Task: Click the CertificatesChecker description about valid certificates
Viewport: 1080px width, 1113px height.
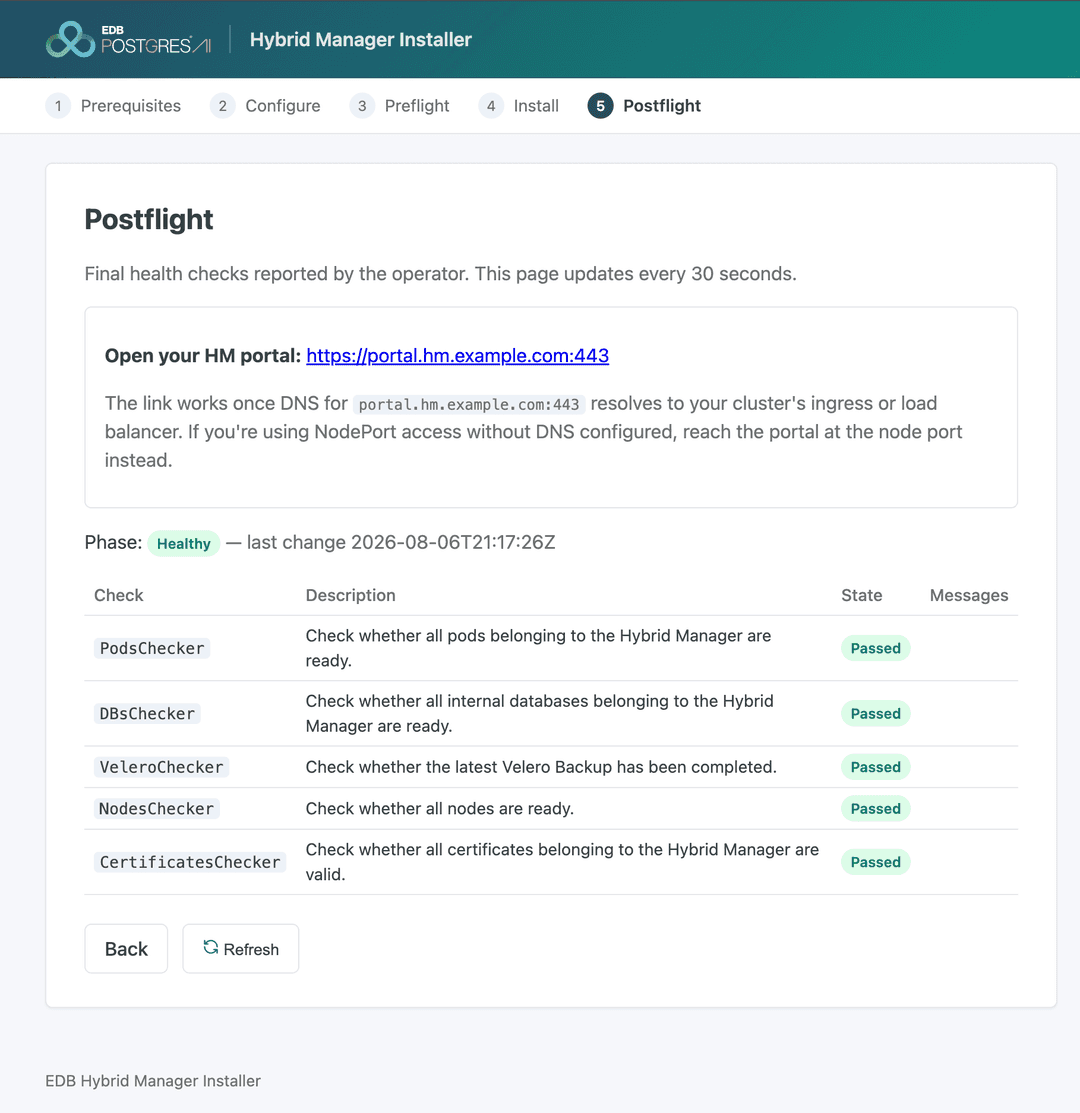Action: click(562, 862)
